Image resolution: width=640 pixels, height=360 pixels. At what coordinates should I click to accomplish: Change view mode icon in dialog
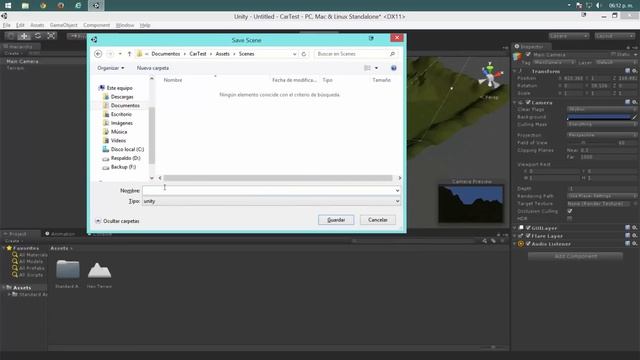click(367, 68)
